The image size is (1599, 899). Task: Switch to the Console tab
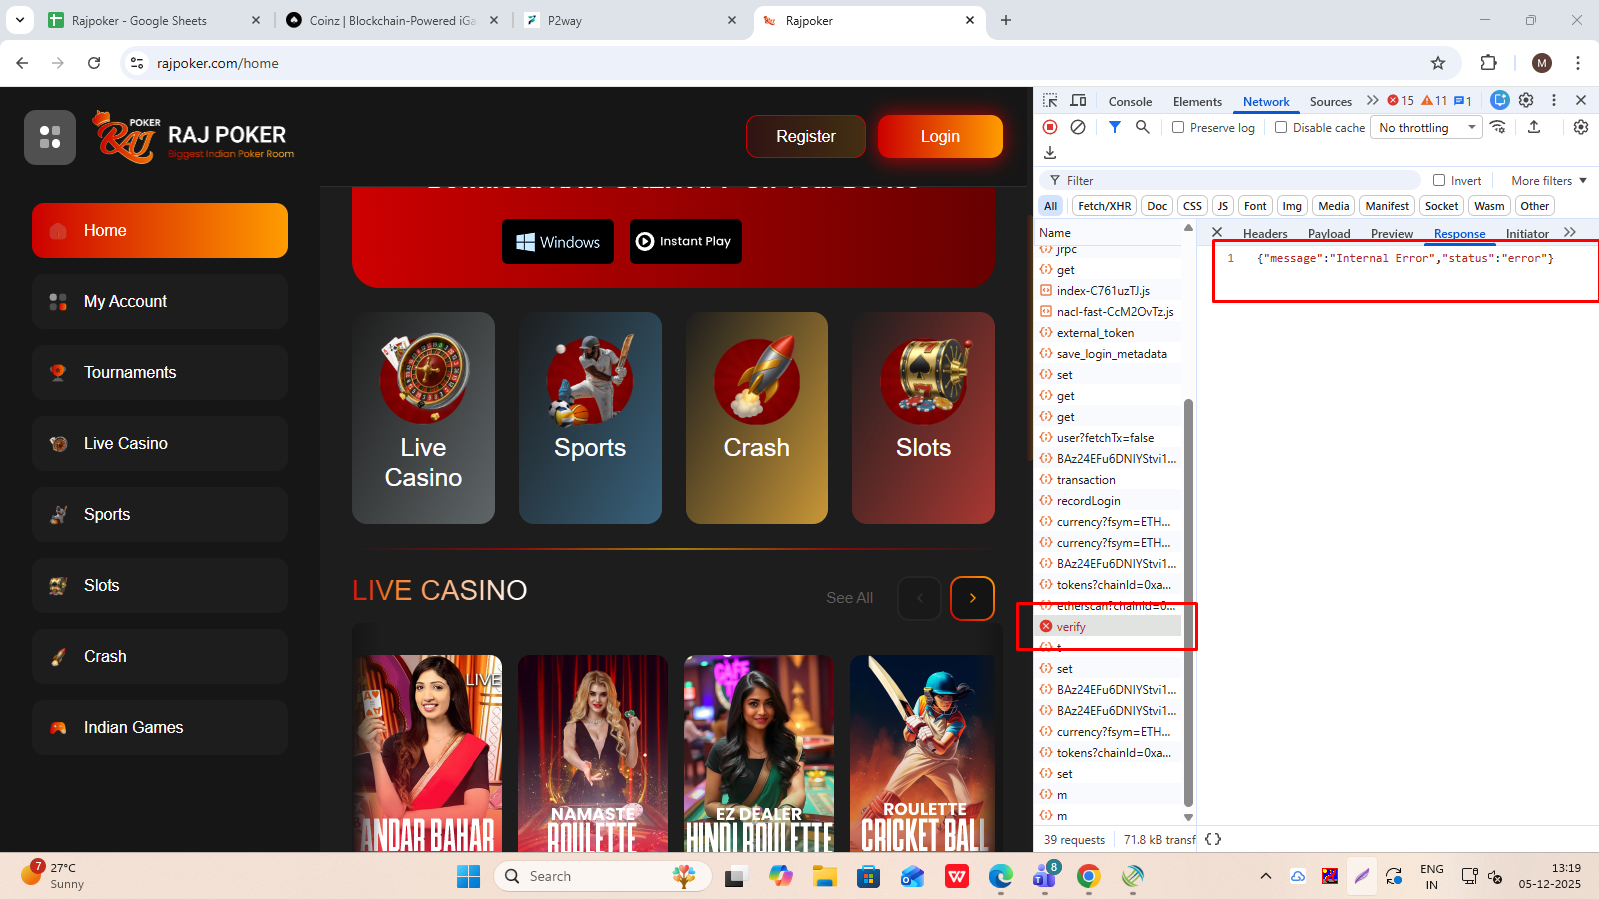point(1130,102)
